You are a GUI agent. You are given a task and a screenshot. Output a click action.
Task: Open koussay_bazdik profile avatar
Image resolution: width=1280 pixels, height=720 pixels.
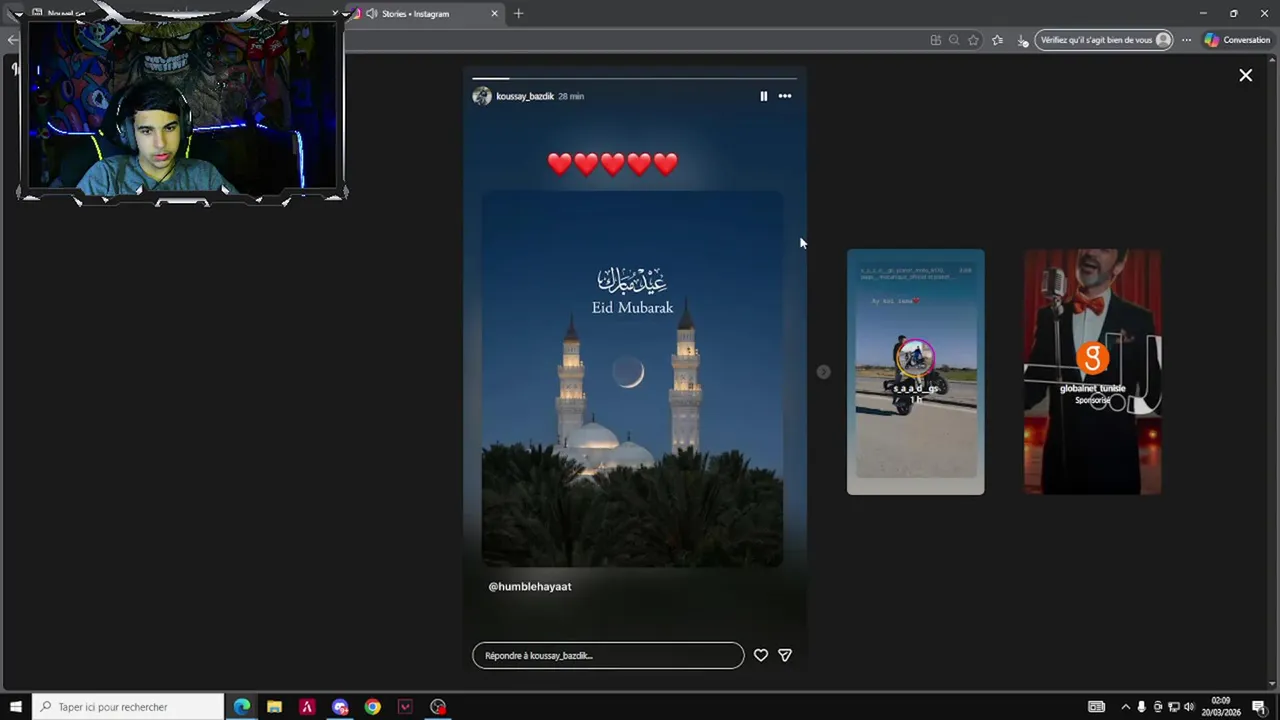pyautogui.click(x=482, y=96)
